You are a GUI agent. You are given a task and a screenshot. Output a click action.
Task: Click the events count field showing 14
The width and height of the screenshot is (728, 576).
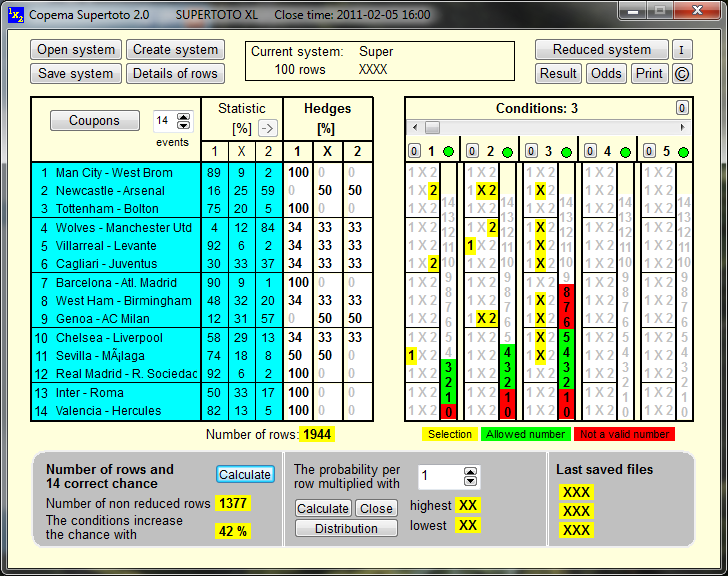(165, 121)
